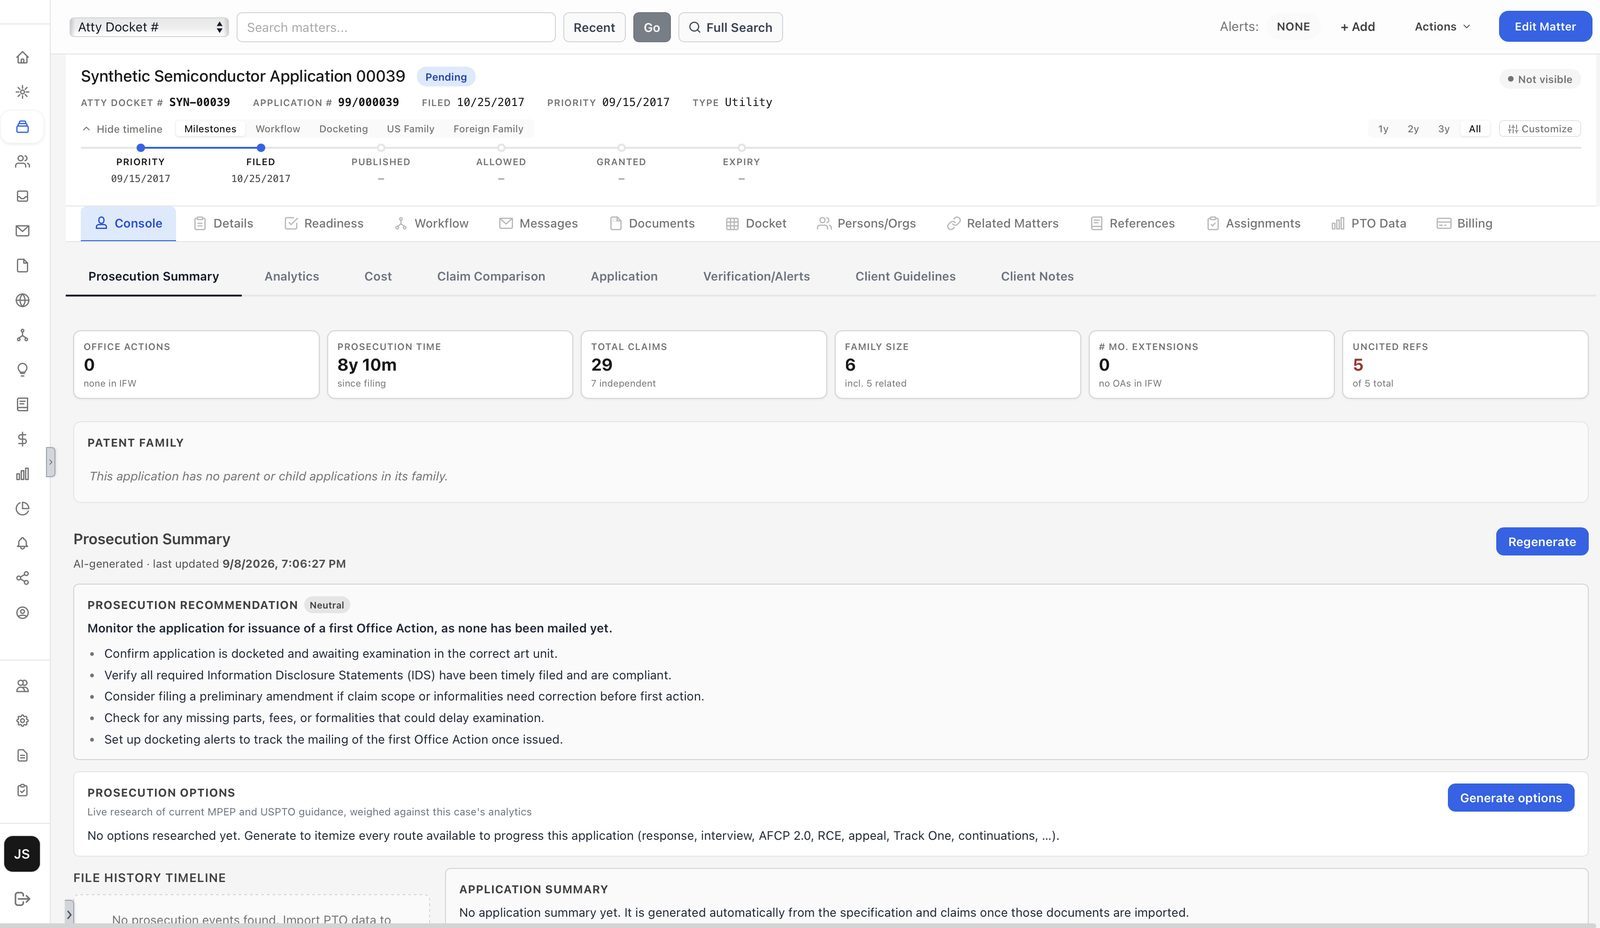Switch to the PTO Data tab
This screenshot has height=928, width=1600.
(x=1368, y=223)
